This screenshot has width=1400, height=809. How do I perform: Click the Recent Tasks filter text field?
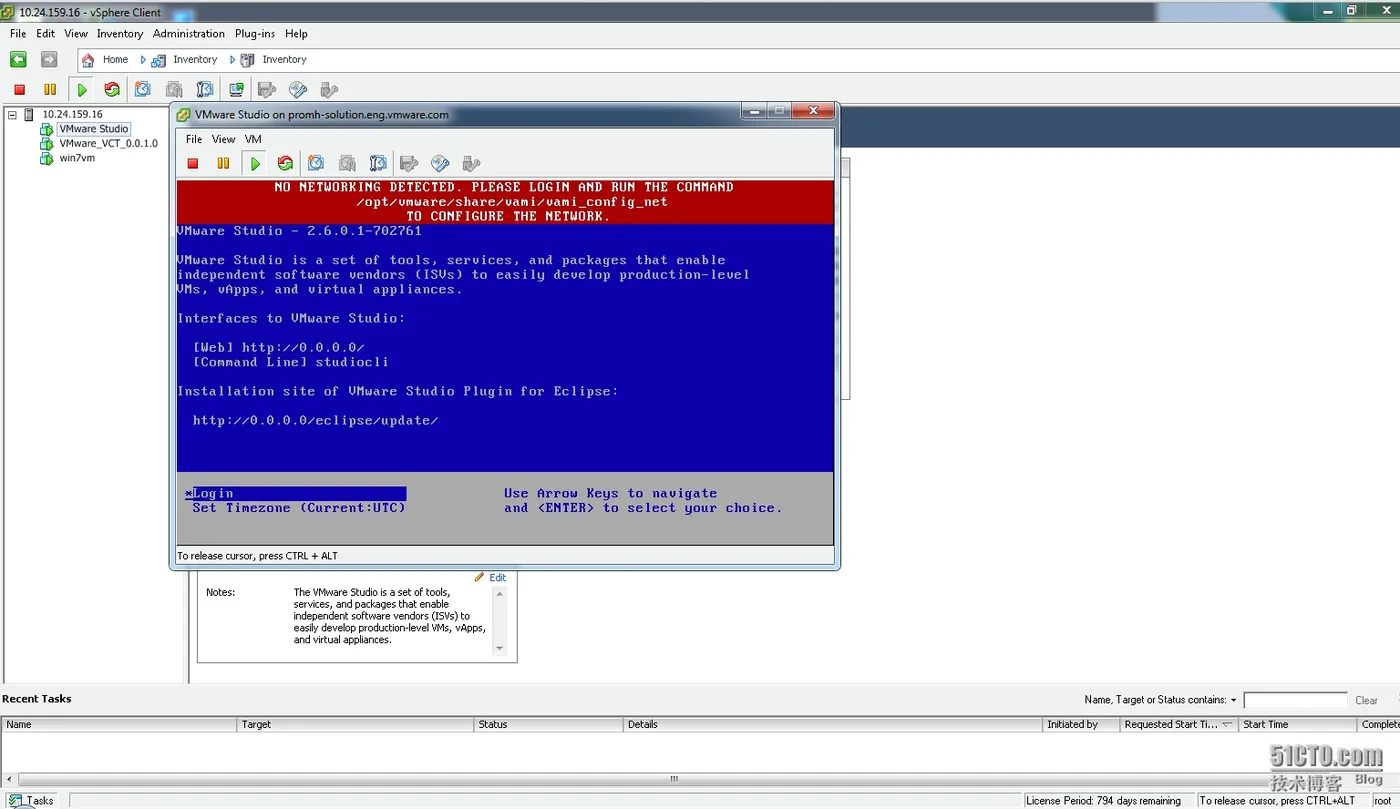[1295, 700]
